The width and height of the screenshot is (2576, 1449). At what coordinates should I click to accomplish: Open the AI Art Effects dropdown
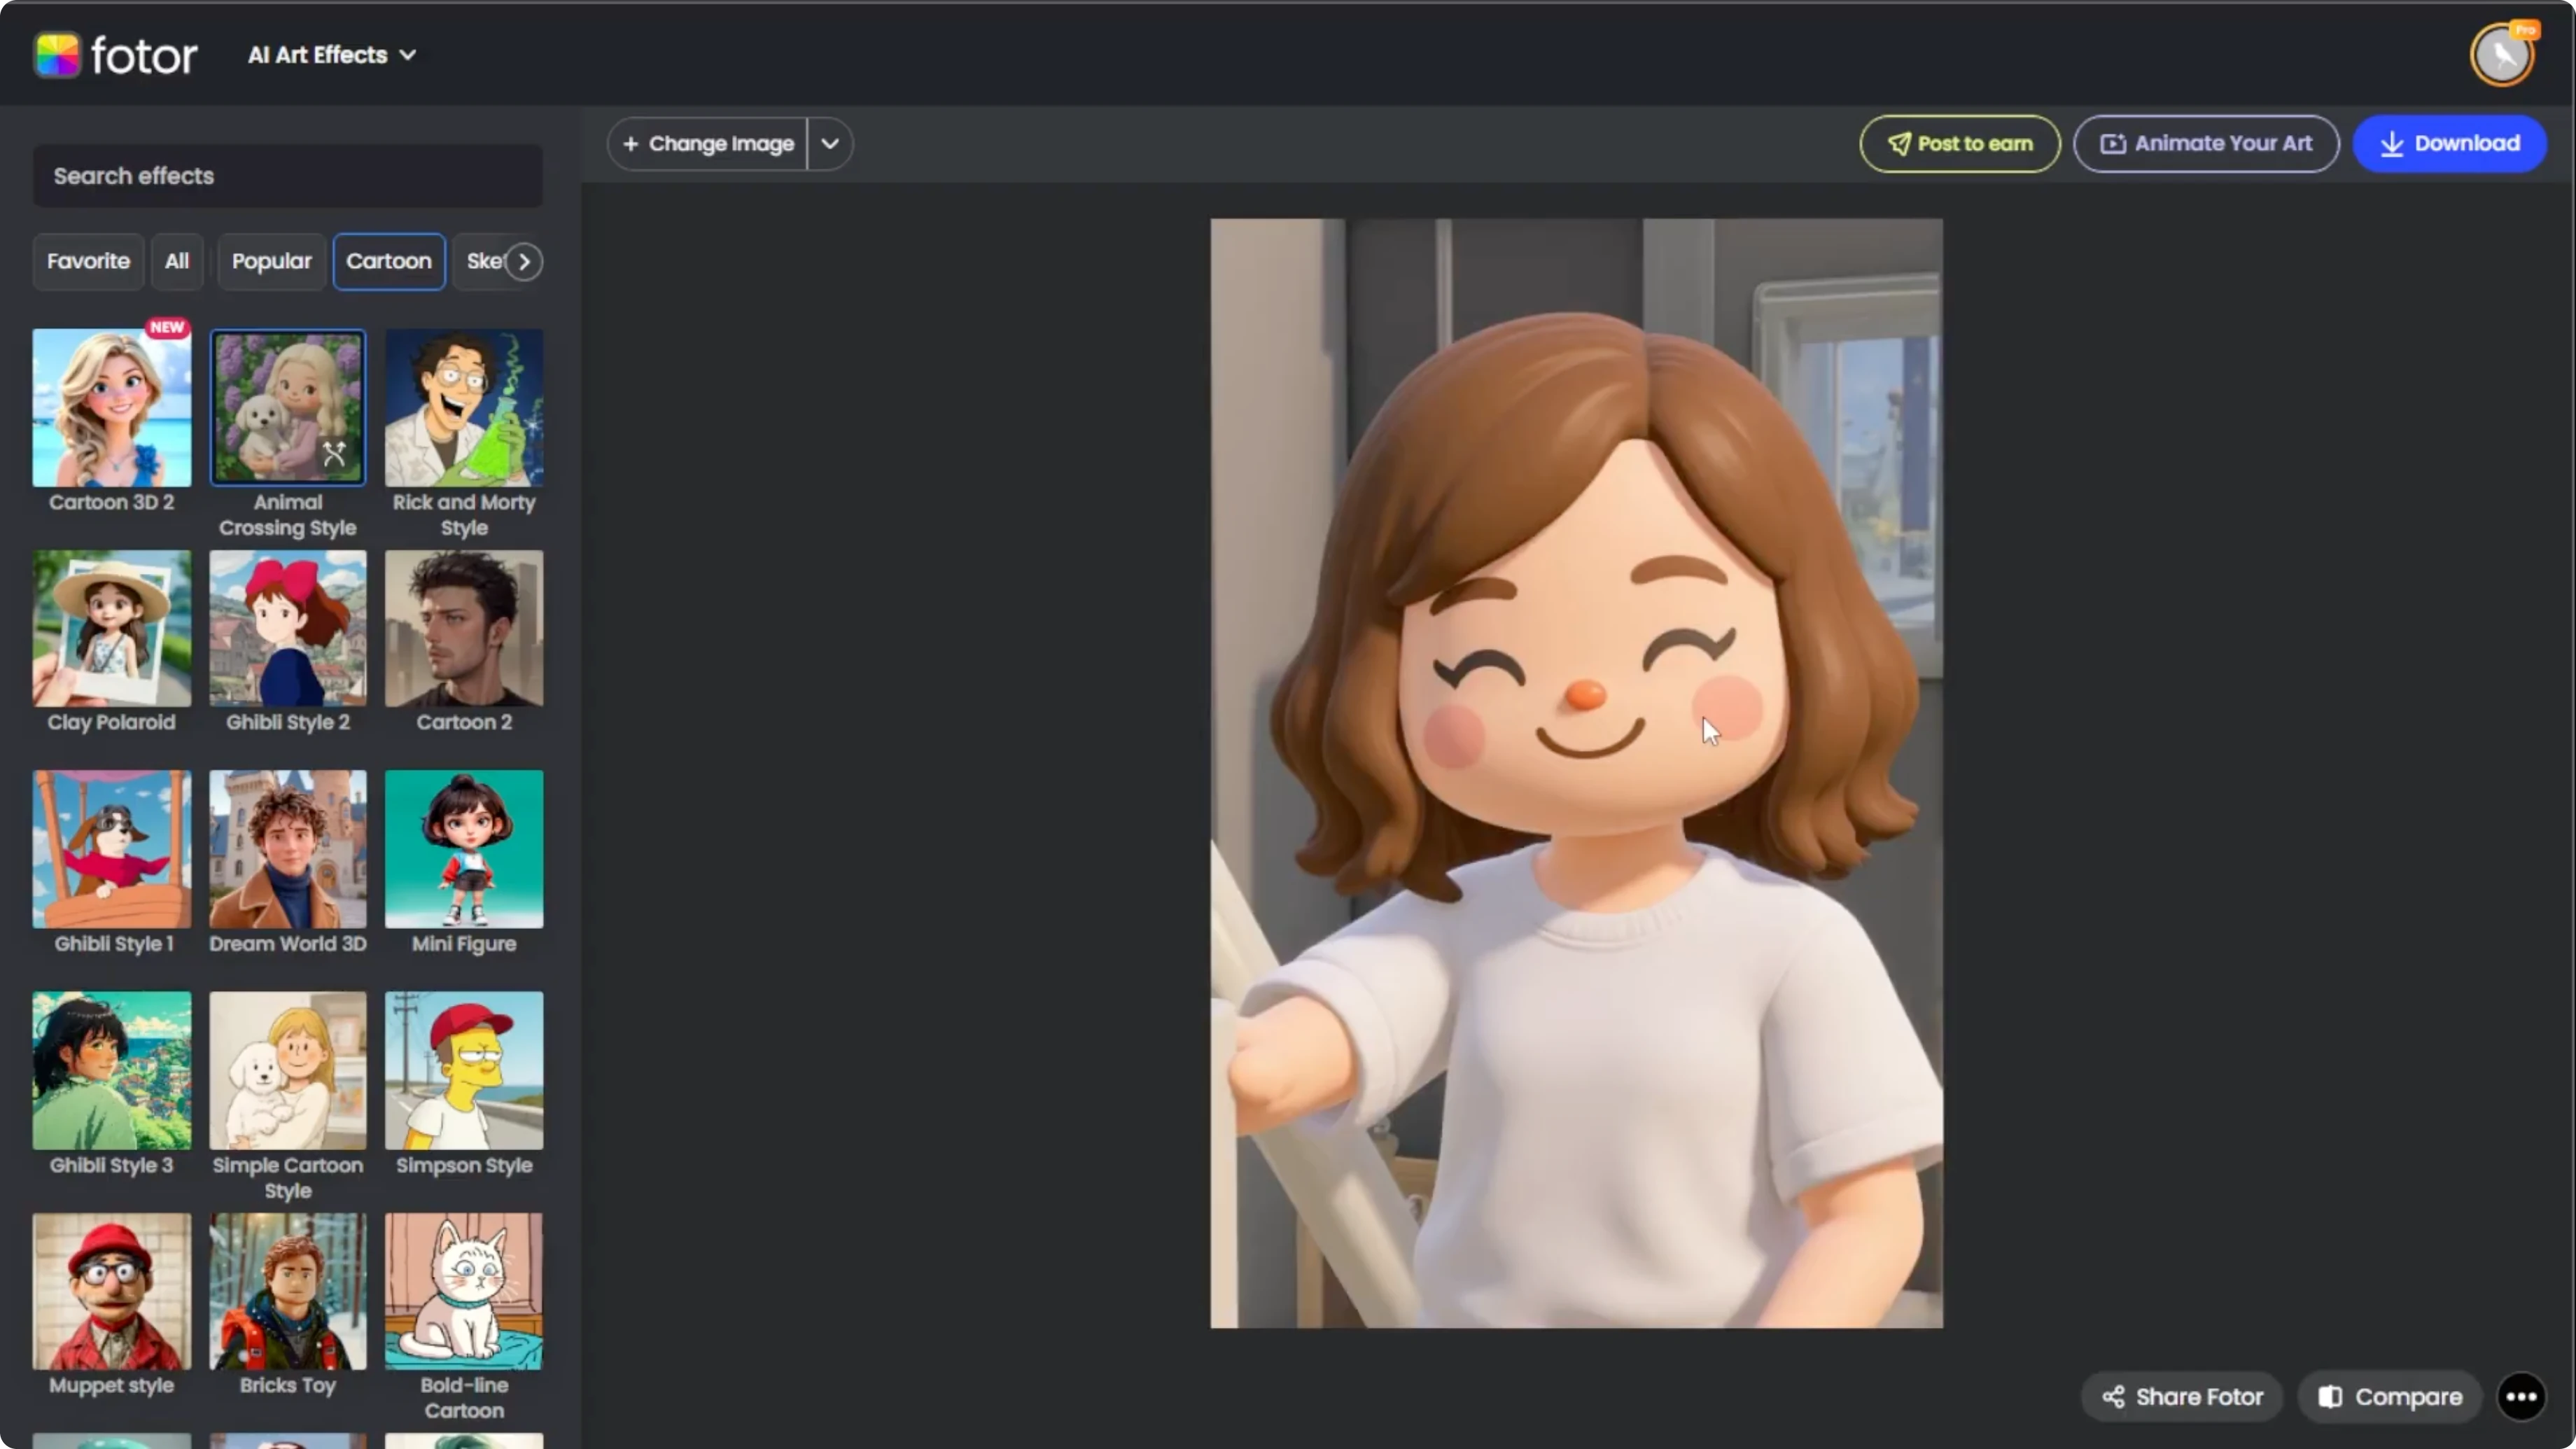tap(332, 55)
